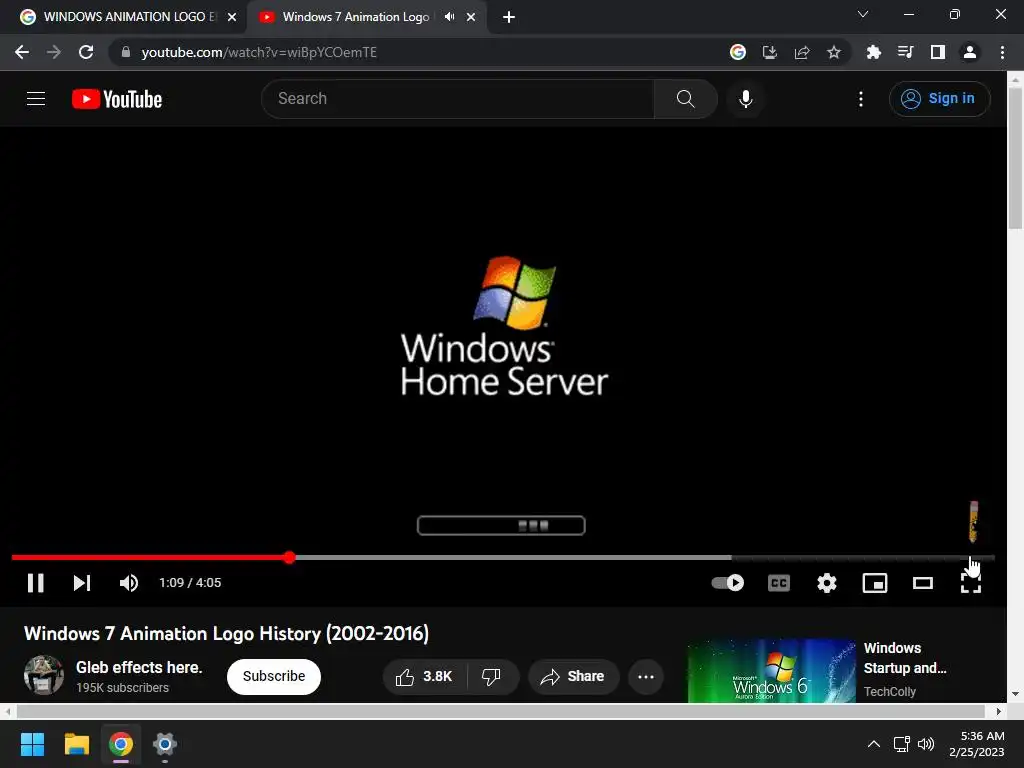Focus the YouTube search field

click(457, 99)
